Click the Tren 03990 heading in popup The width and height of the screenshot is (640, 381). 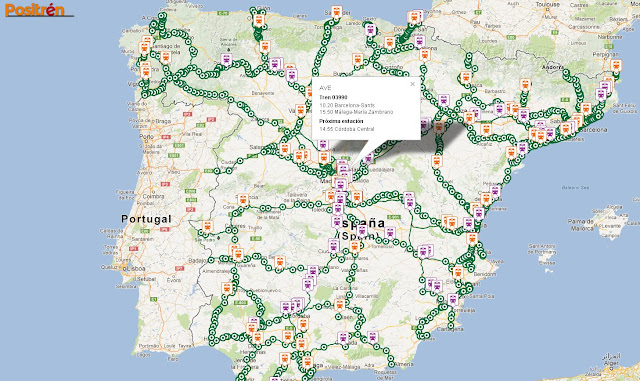(333, 98)
